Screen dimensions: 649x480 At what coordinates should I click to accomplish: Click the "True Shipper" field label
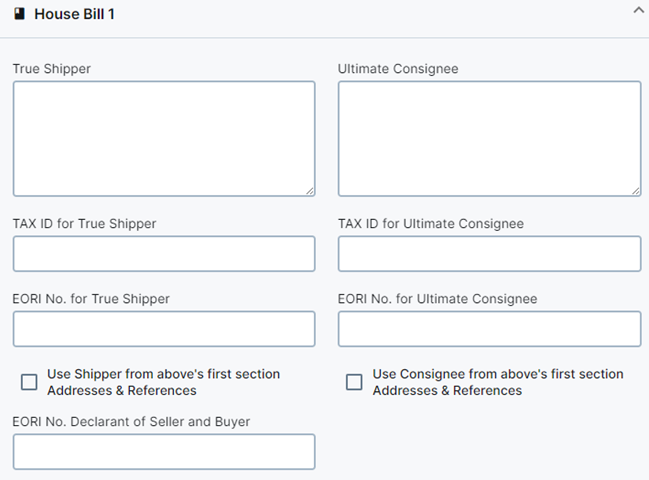tap(52, 69)
